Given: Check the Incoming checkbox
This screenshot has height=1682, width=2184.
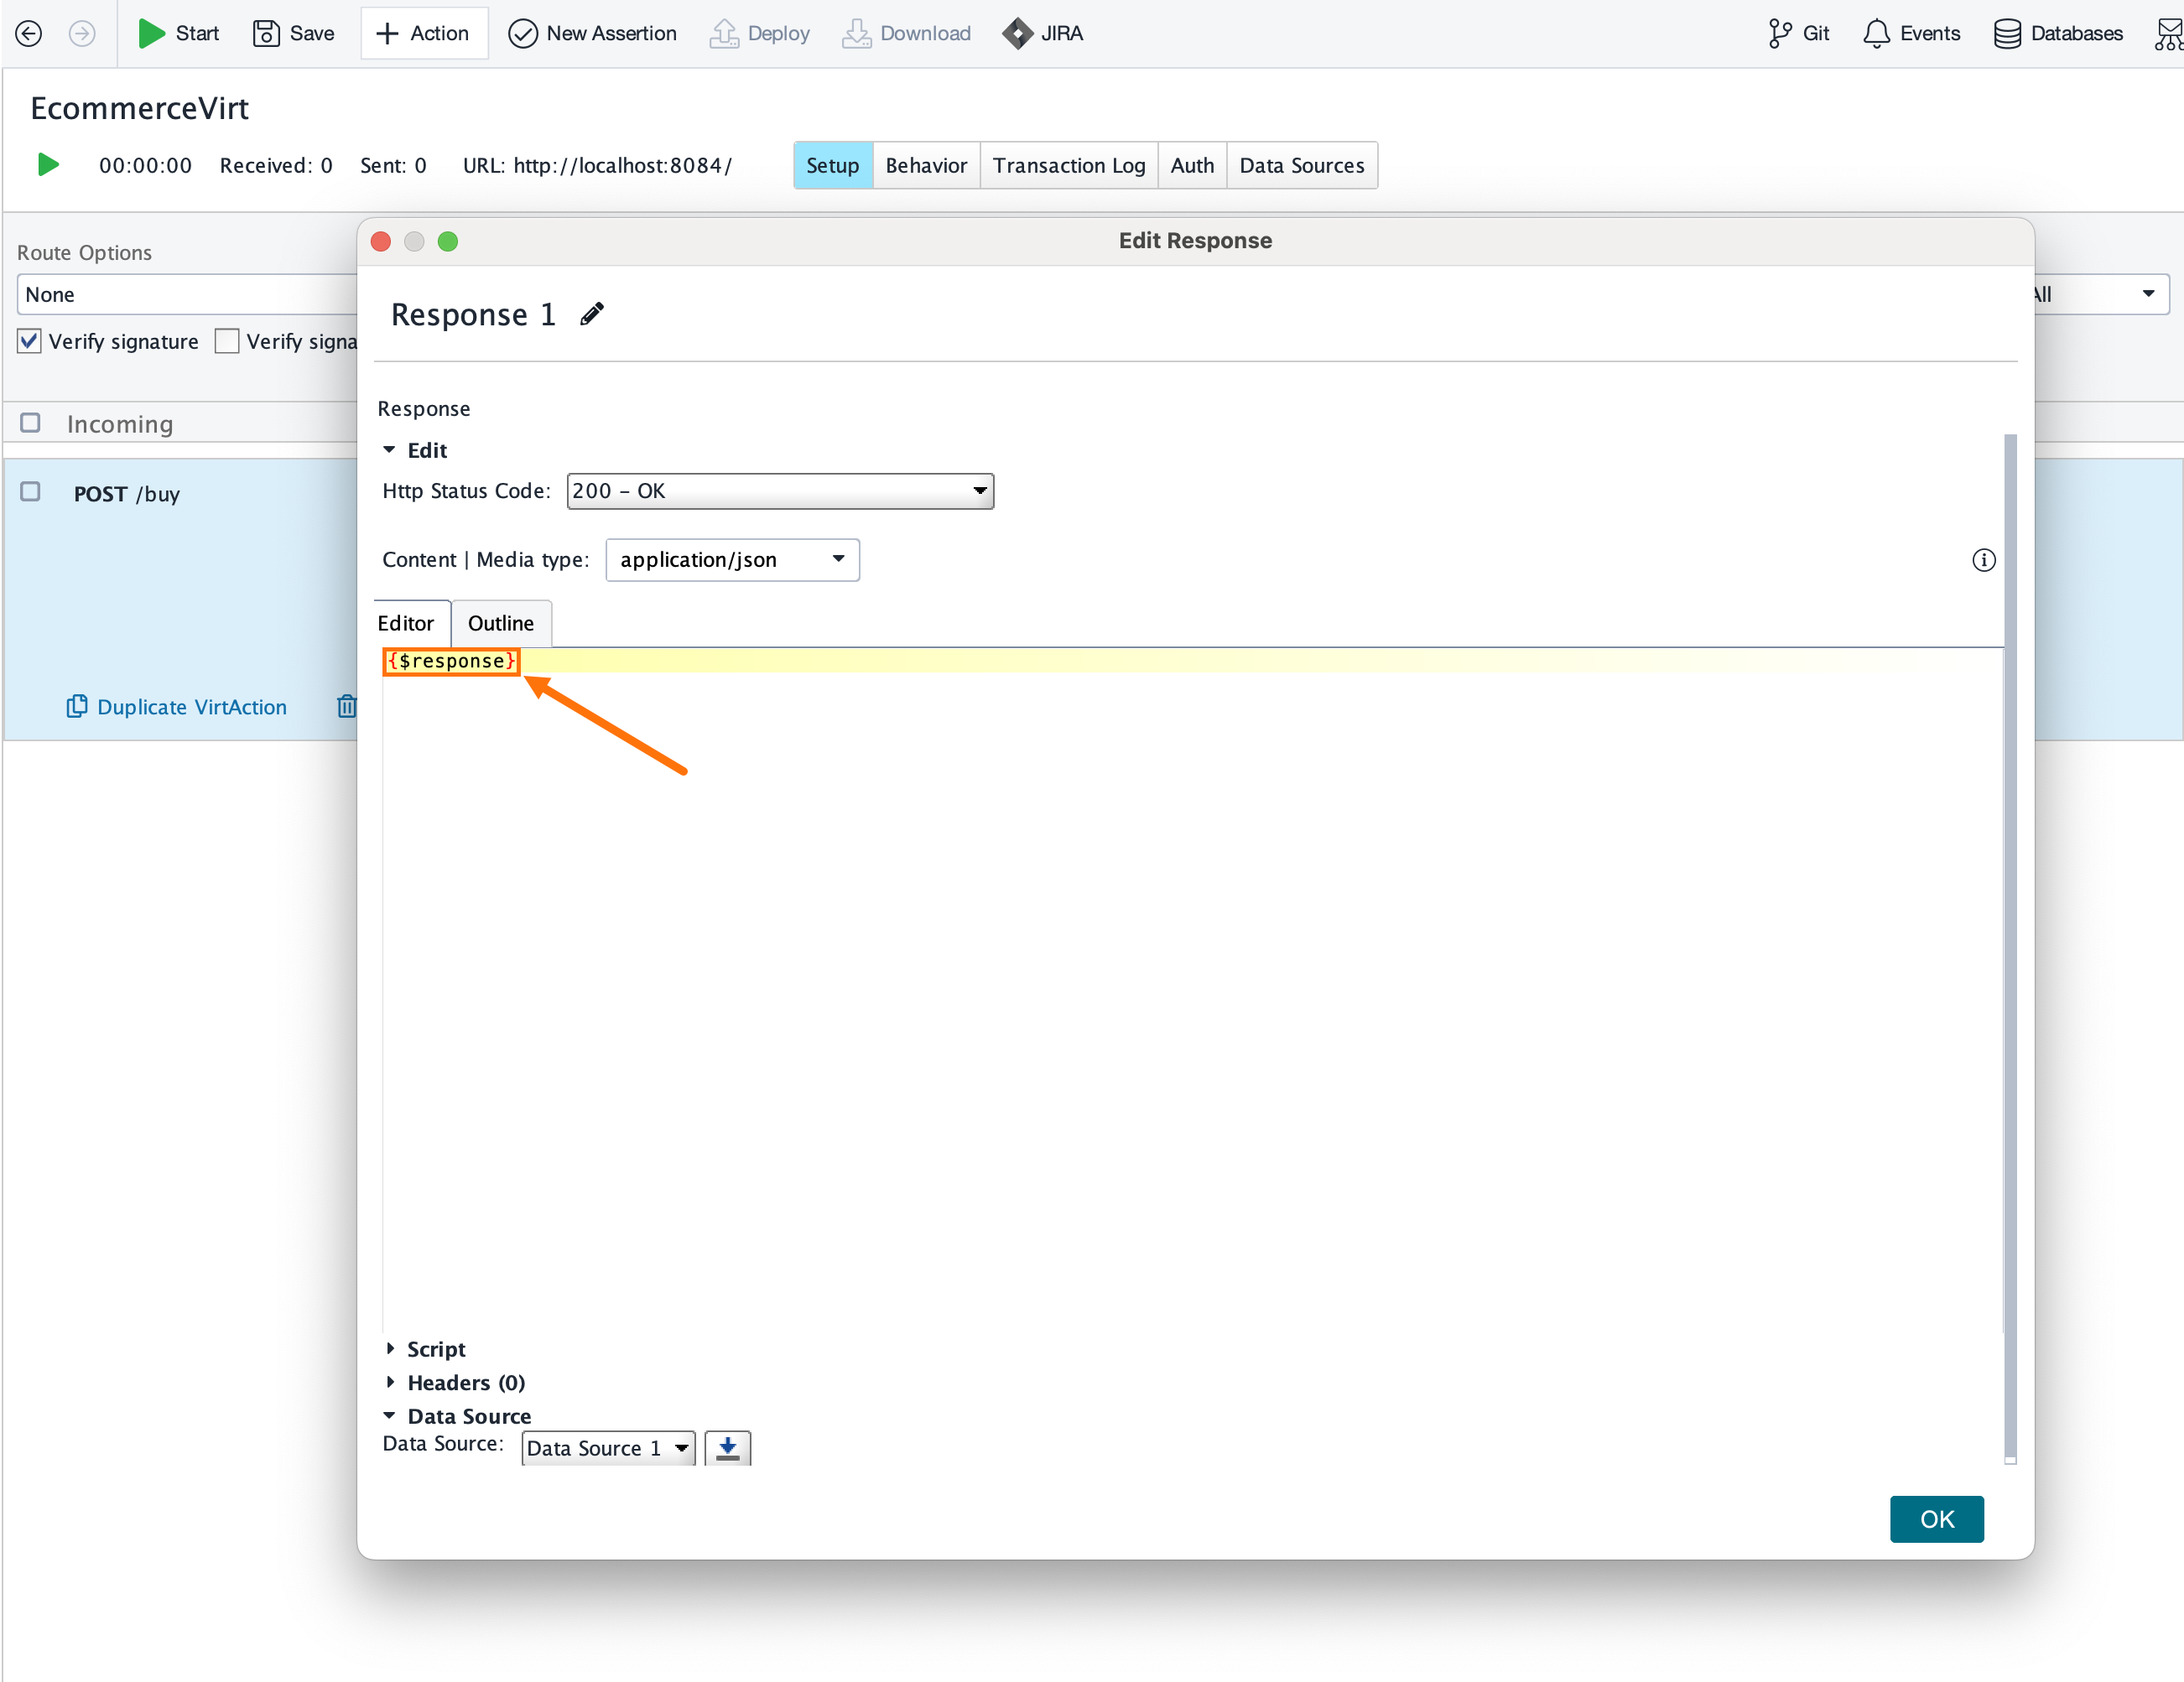Looking at the screenshot, I should click(30, 423).
